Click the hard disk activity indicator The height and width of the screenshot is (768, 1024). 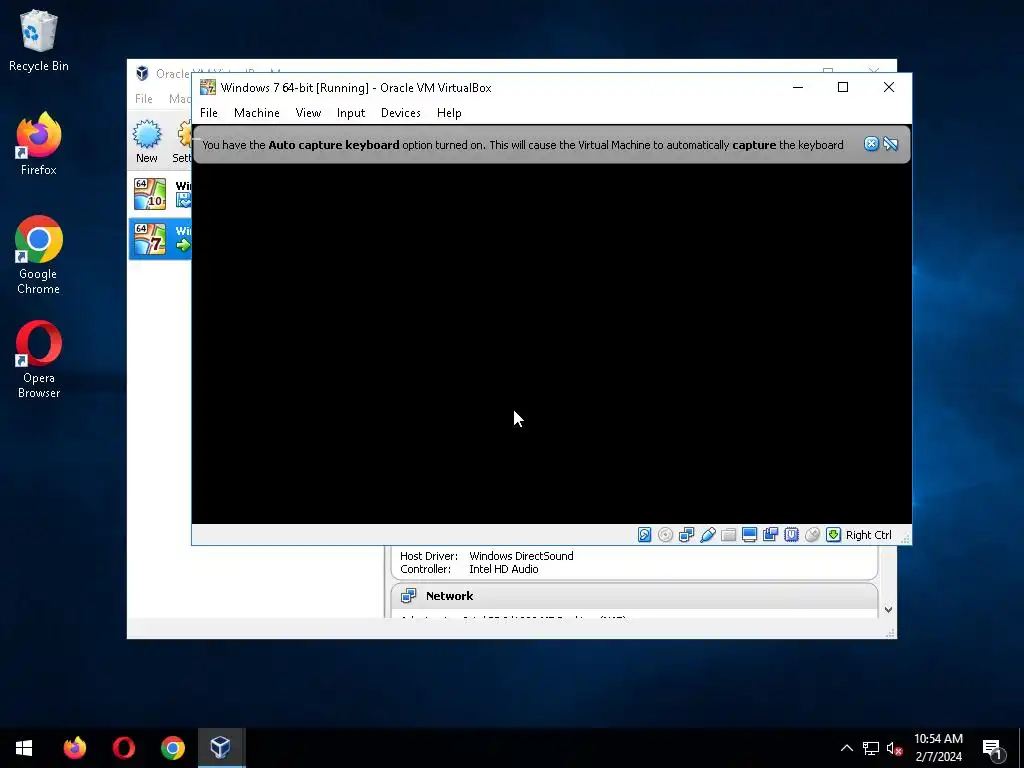pos(645,535)
